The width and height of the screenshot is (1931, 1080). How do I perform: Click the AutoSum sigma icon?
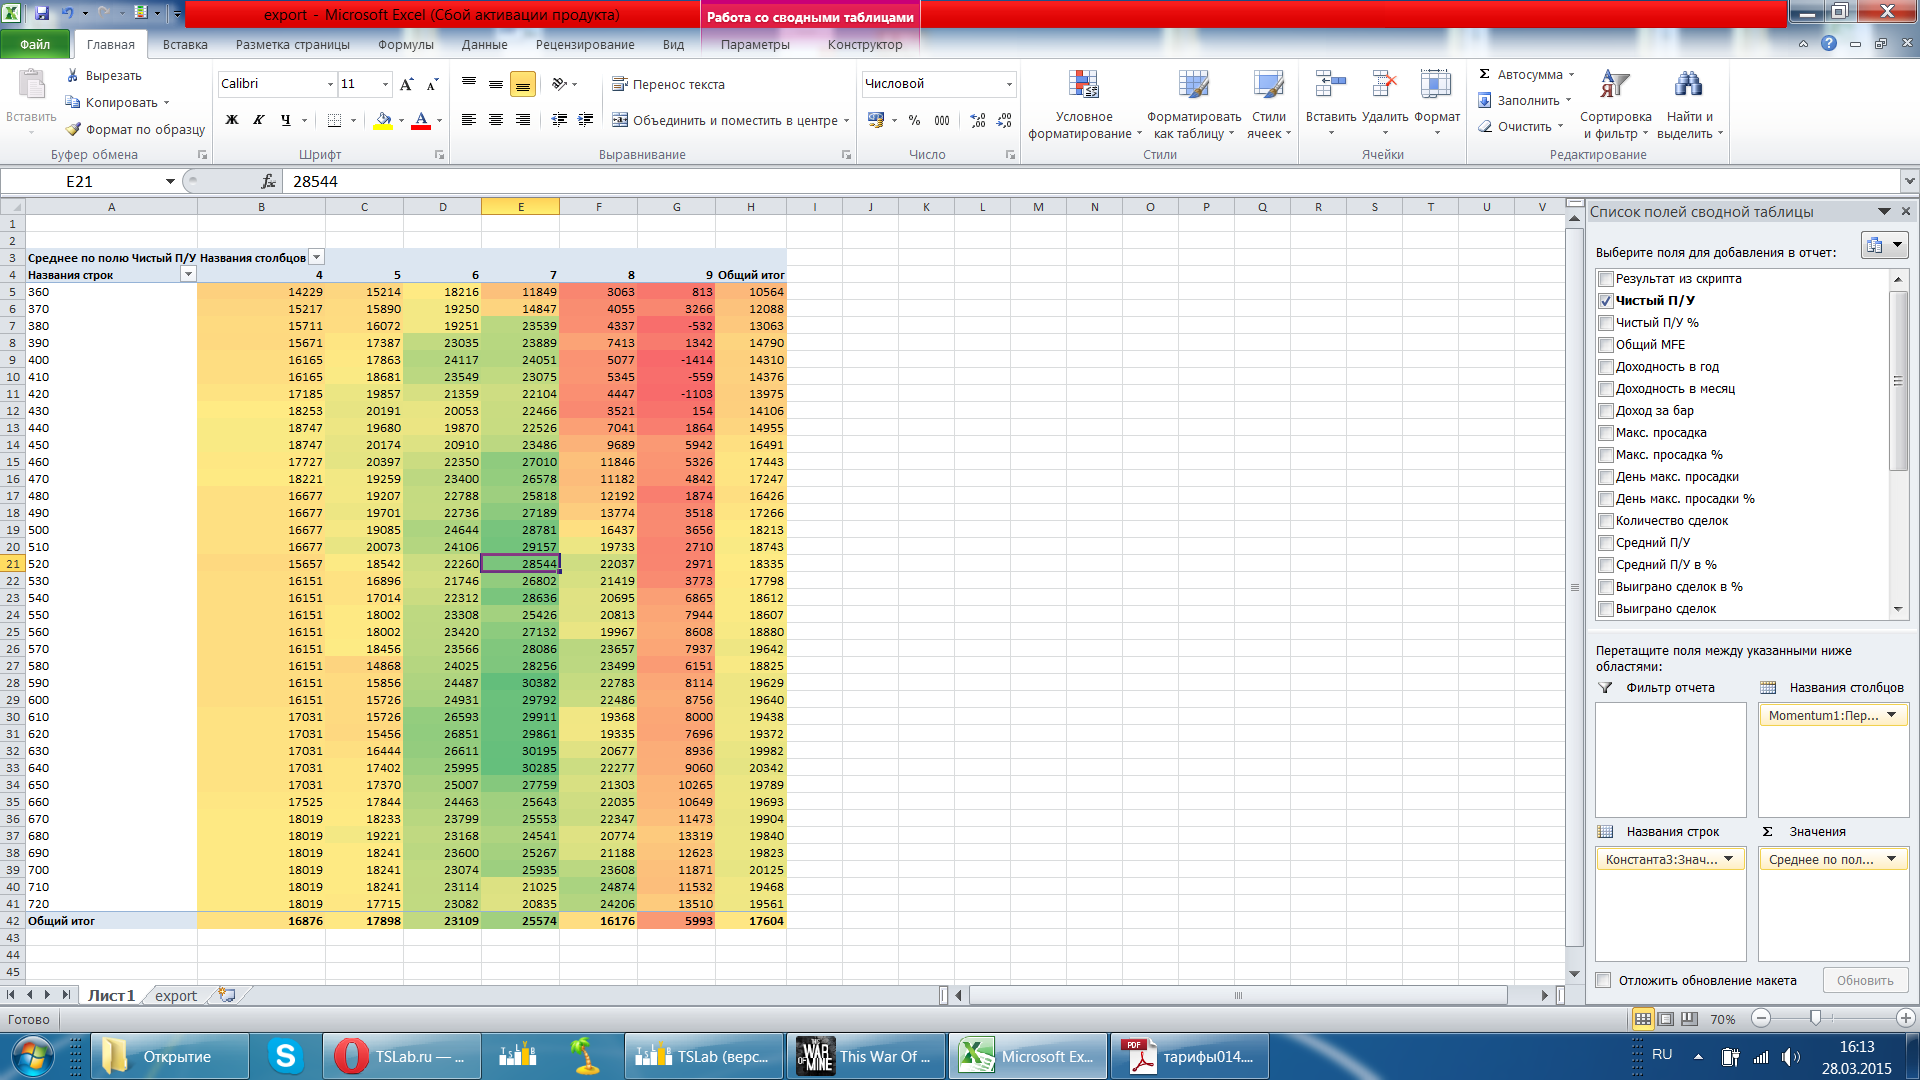point(1485,74)
